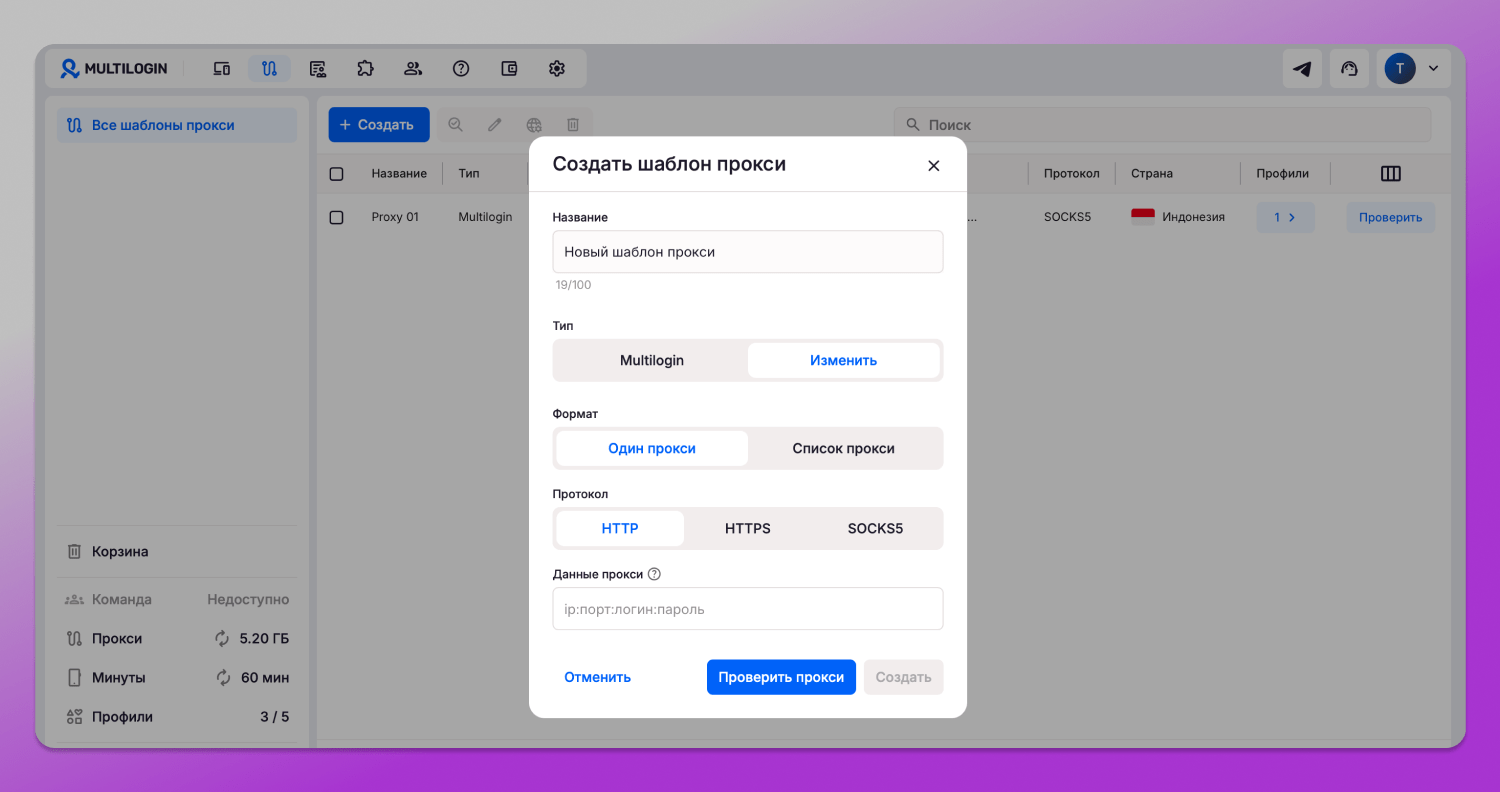Click the Профили column header
The image size is (1500, 792).
coord(1283,174)
